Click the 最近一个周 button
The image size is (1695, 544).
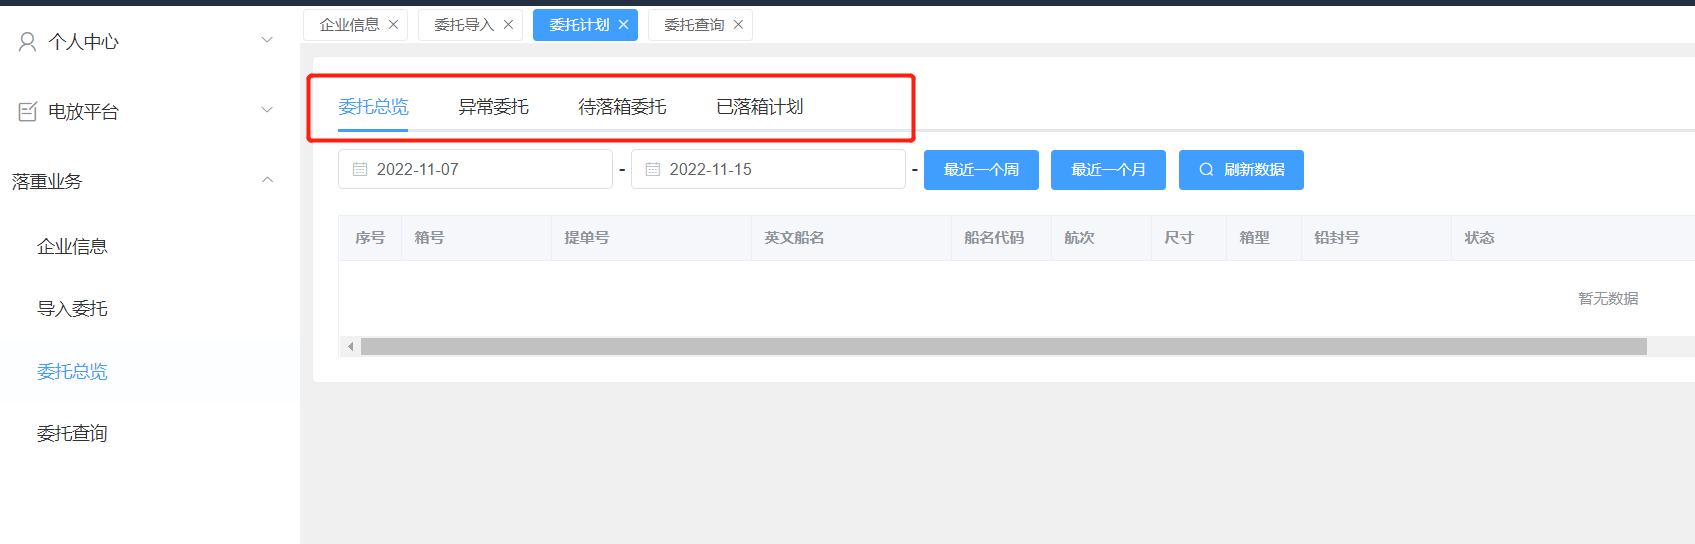(x=981, y=170)
